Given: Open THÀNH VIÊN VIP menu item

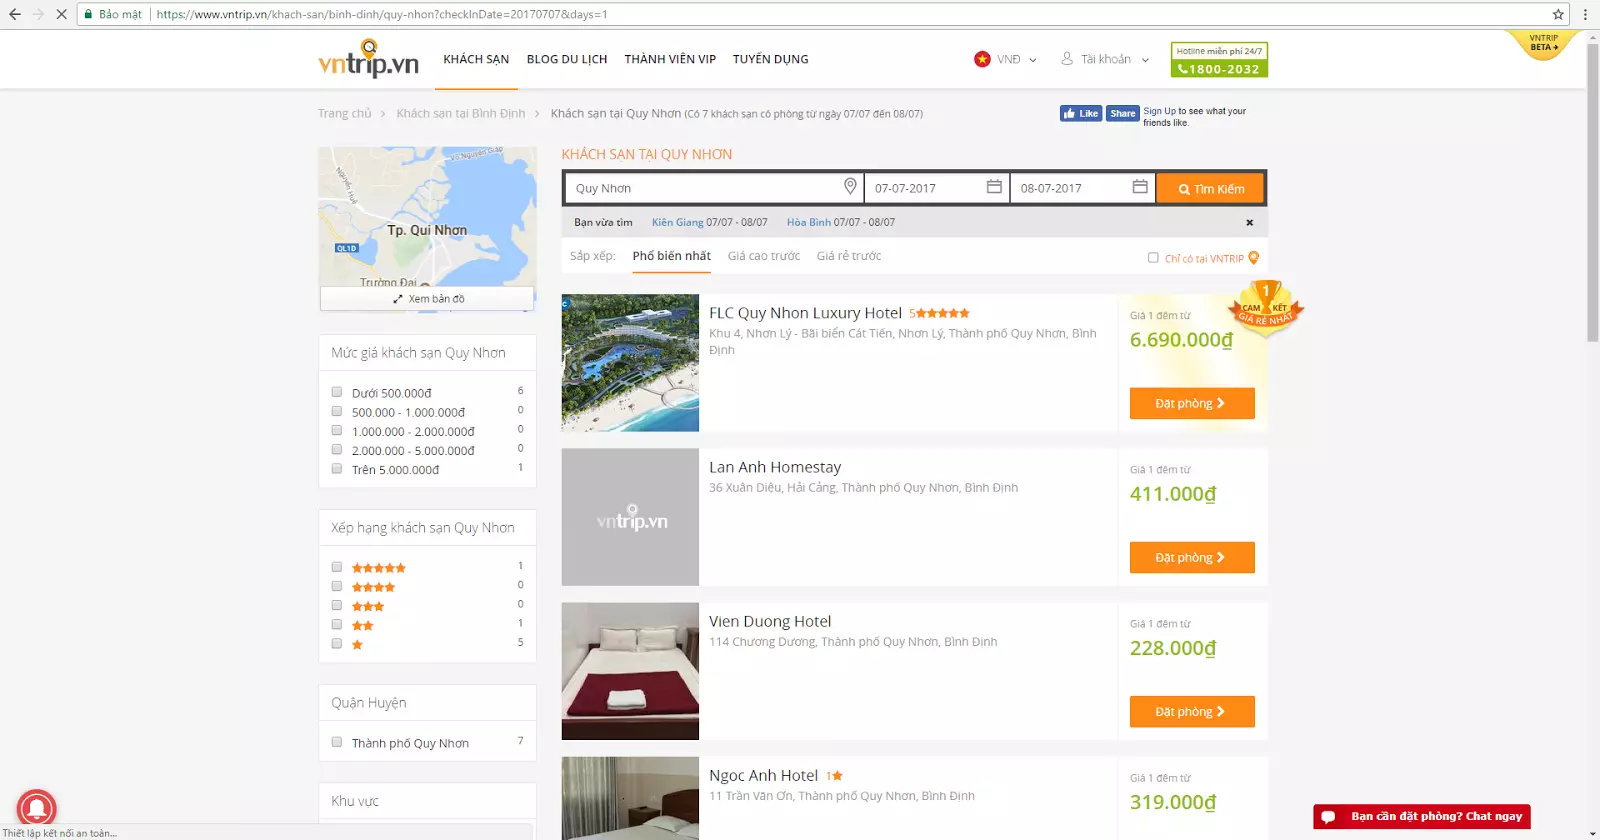Looking at the screenshot, I should click(670, 59).
